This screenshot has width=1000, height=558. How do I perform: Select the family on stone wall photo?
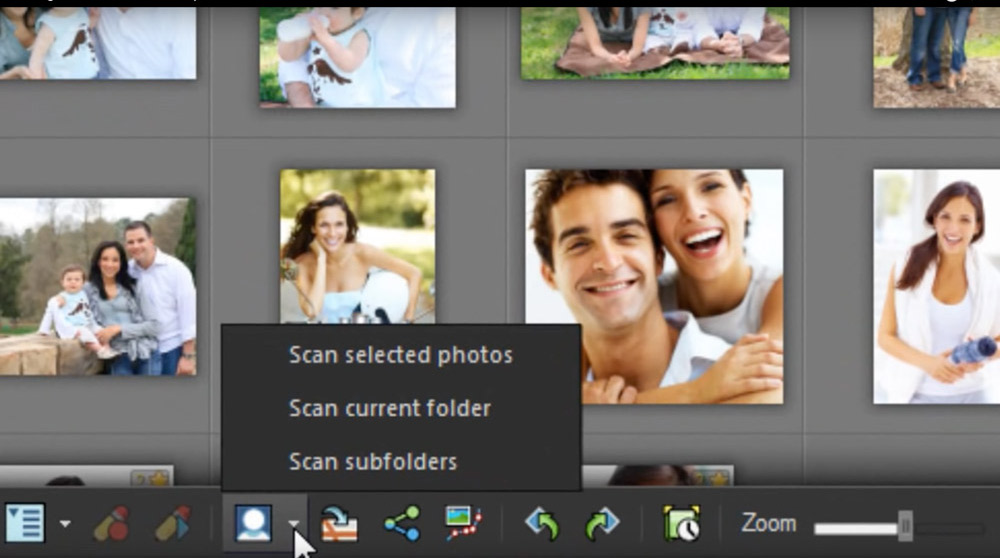[98, 286]
